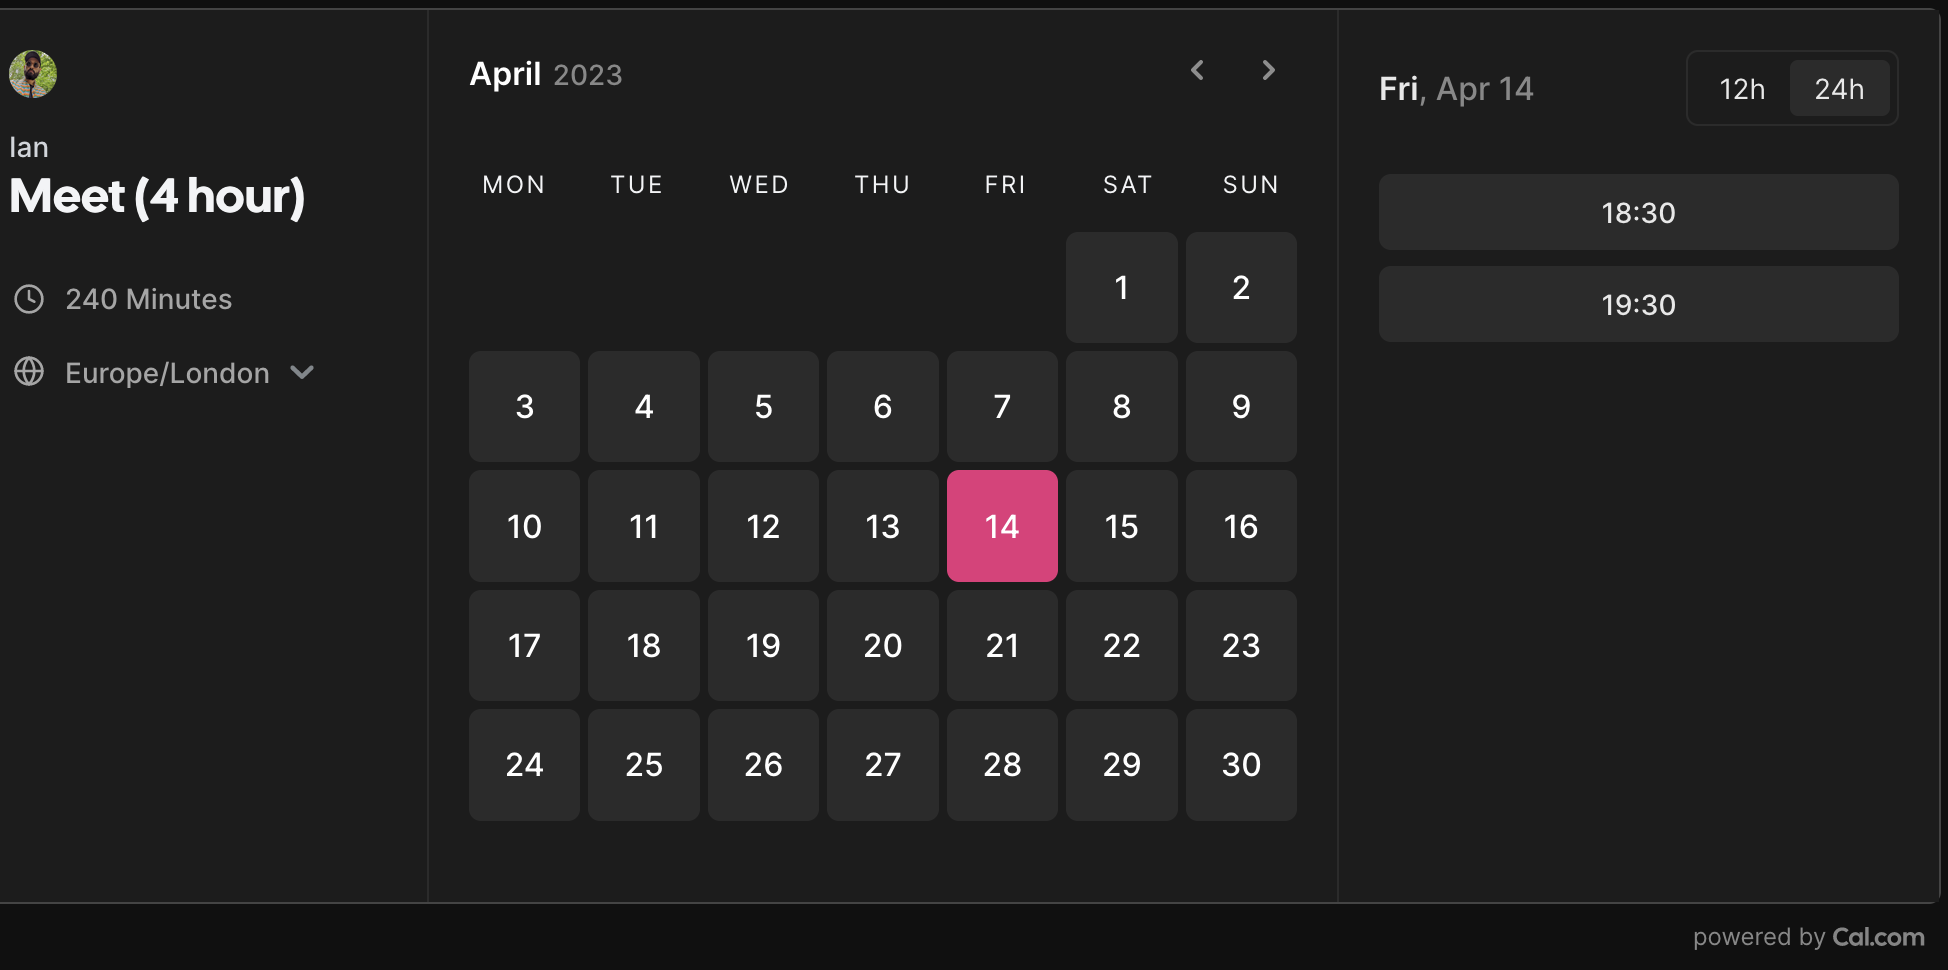Click the Cal.com logo in the footer
Screen dimensions: 1948x970
(1877, 937)
